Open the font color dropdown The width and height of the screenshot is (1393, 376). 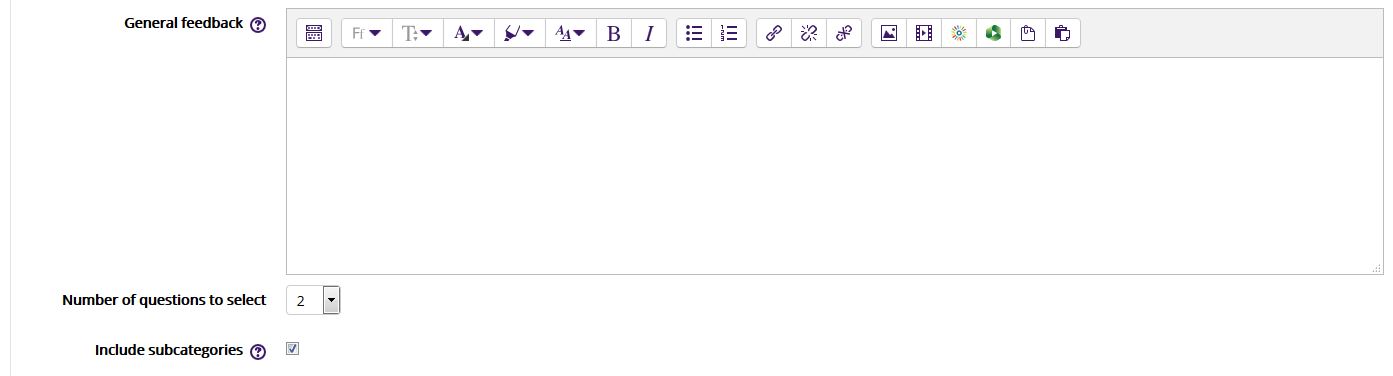(x=468, y=33)
